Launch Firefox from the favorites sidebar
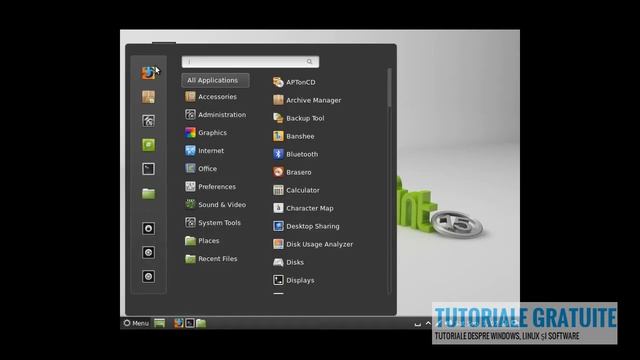Viewport: 640px width, 360px height. tap(148, 73)
